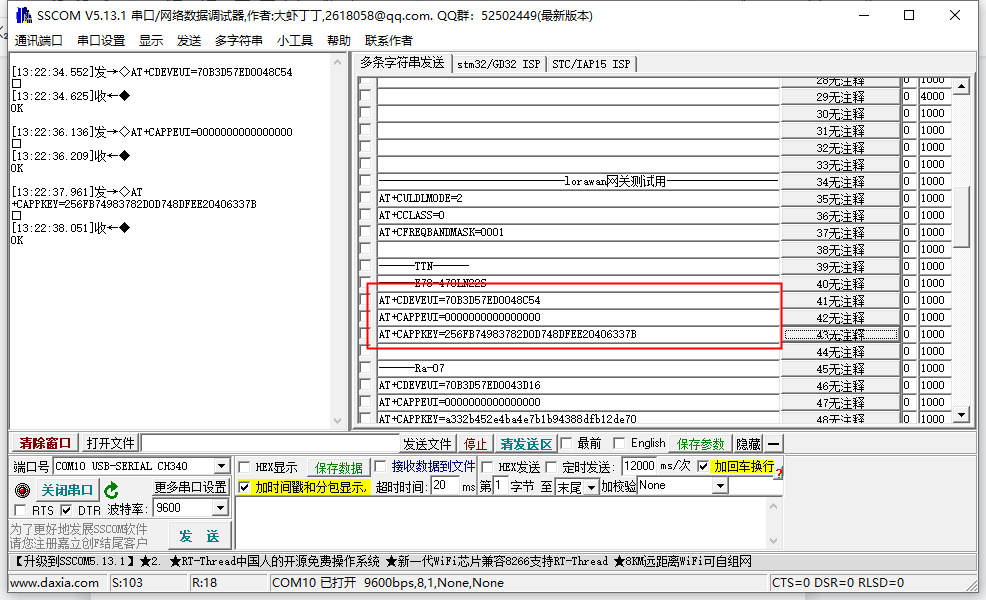The height and width of the screenshot is (600, 986).
Task: Open the 波特率 9600 baud rate dropdown
Action: (222, 510)
